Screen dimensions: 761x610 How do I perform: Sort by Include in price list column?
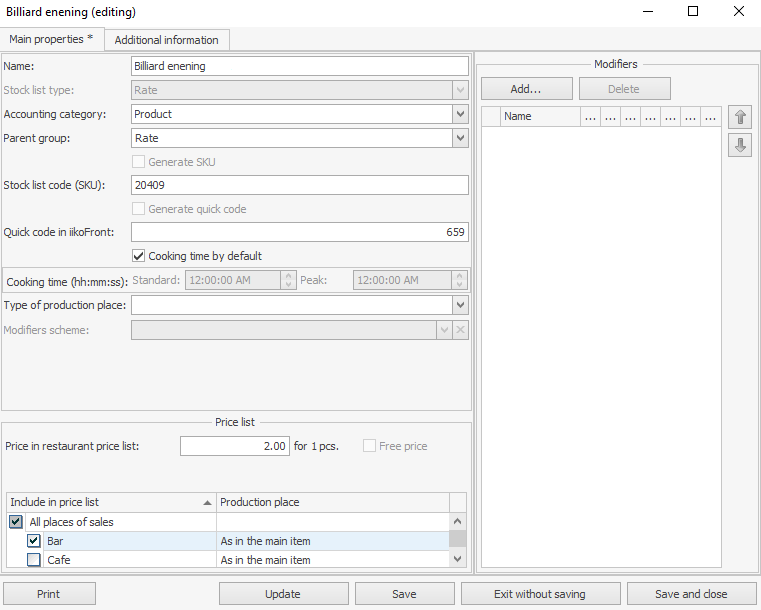click(x=110, y=502)
